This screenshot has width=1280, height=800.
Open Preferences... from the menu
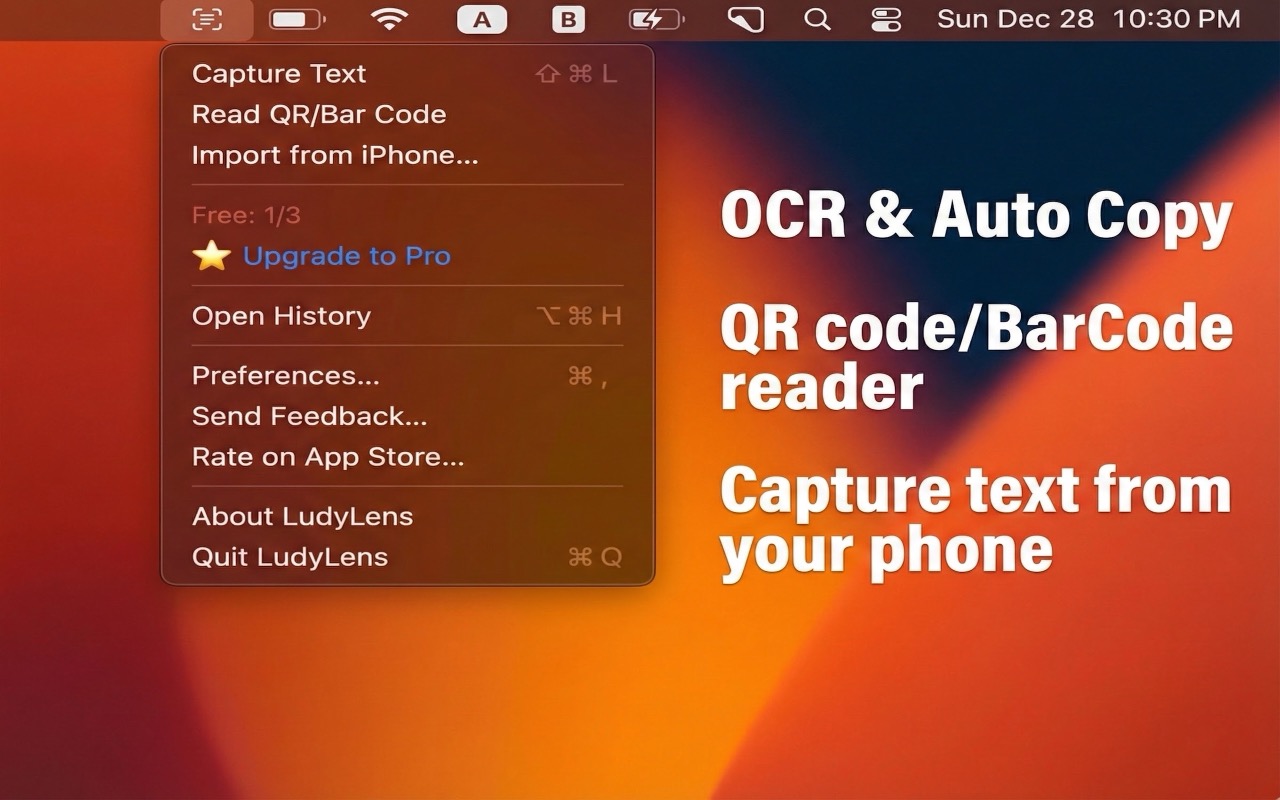[408, 376]
